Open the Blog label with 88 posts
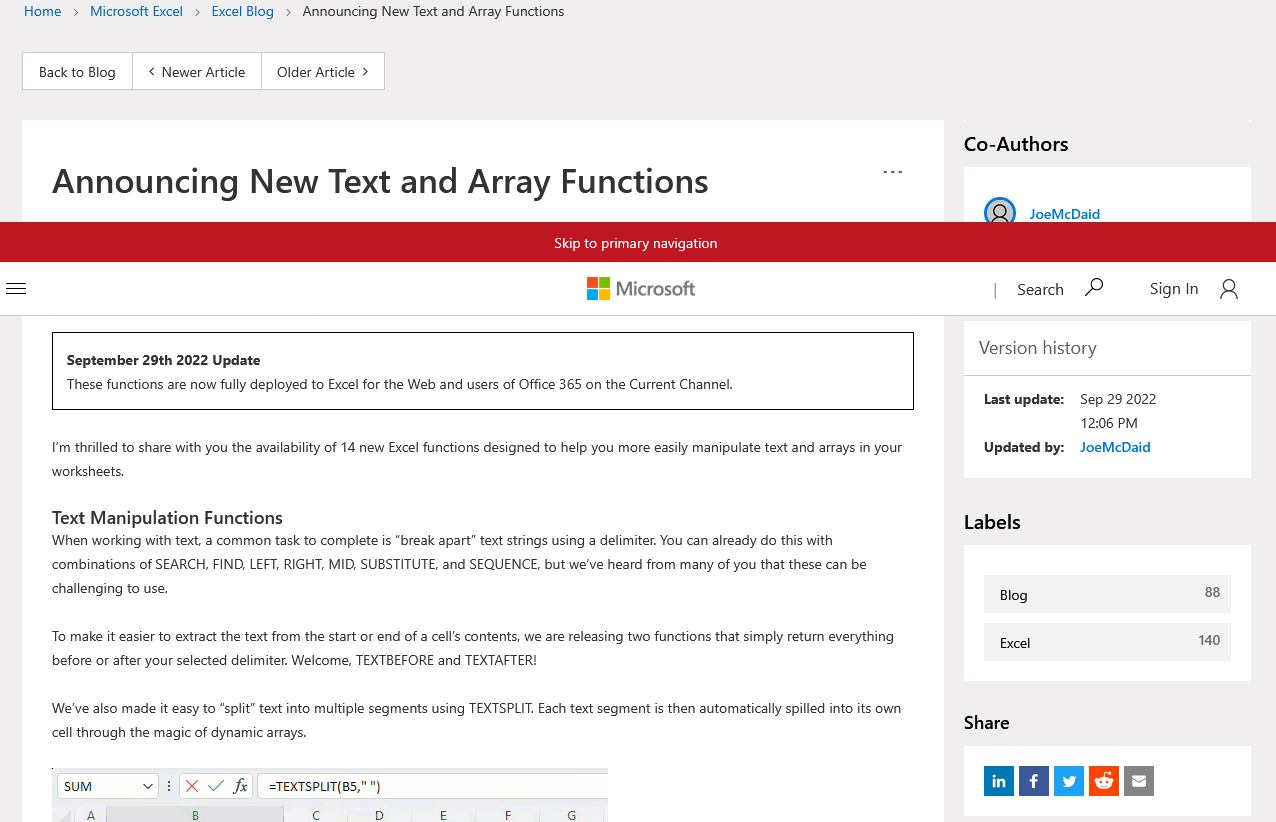This screenshot has height=822, width=1276. (x=1107, y=594)
